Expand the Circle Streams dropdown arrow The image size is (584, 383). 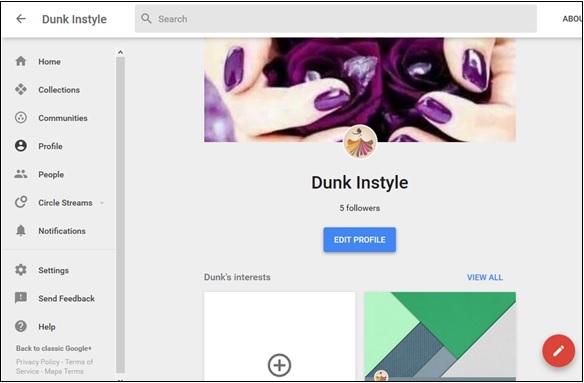[x=102, y=203]
